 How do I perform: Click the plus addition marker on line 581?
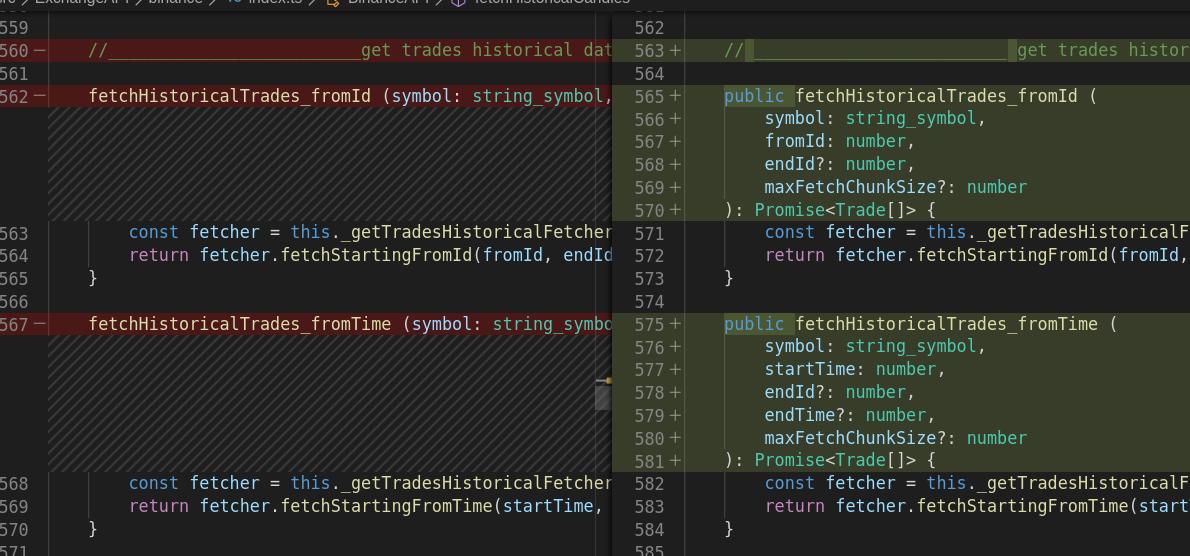675,461
